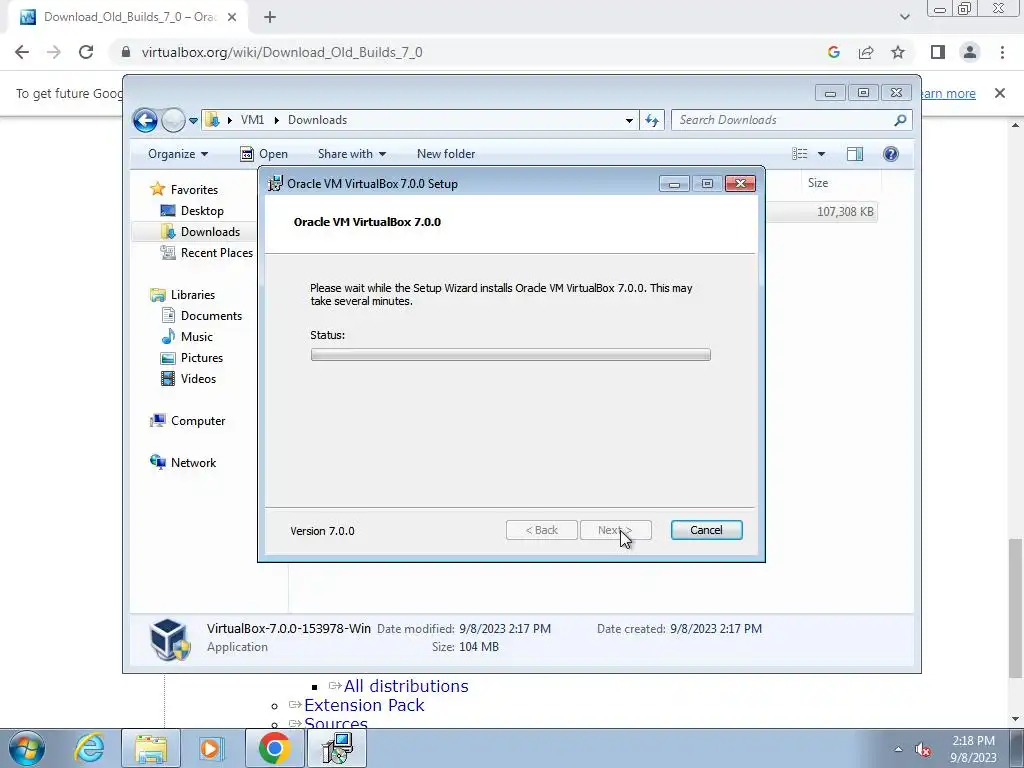Screen dimensions: 1024x768
Task: Open more view options dropdown arrow
Action: click(x=822, y=154)
